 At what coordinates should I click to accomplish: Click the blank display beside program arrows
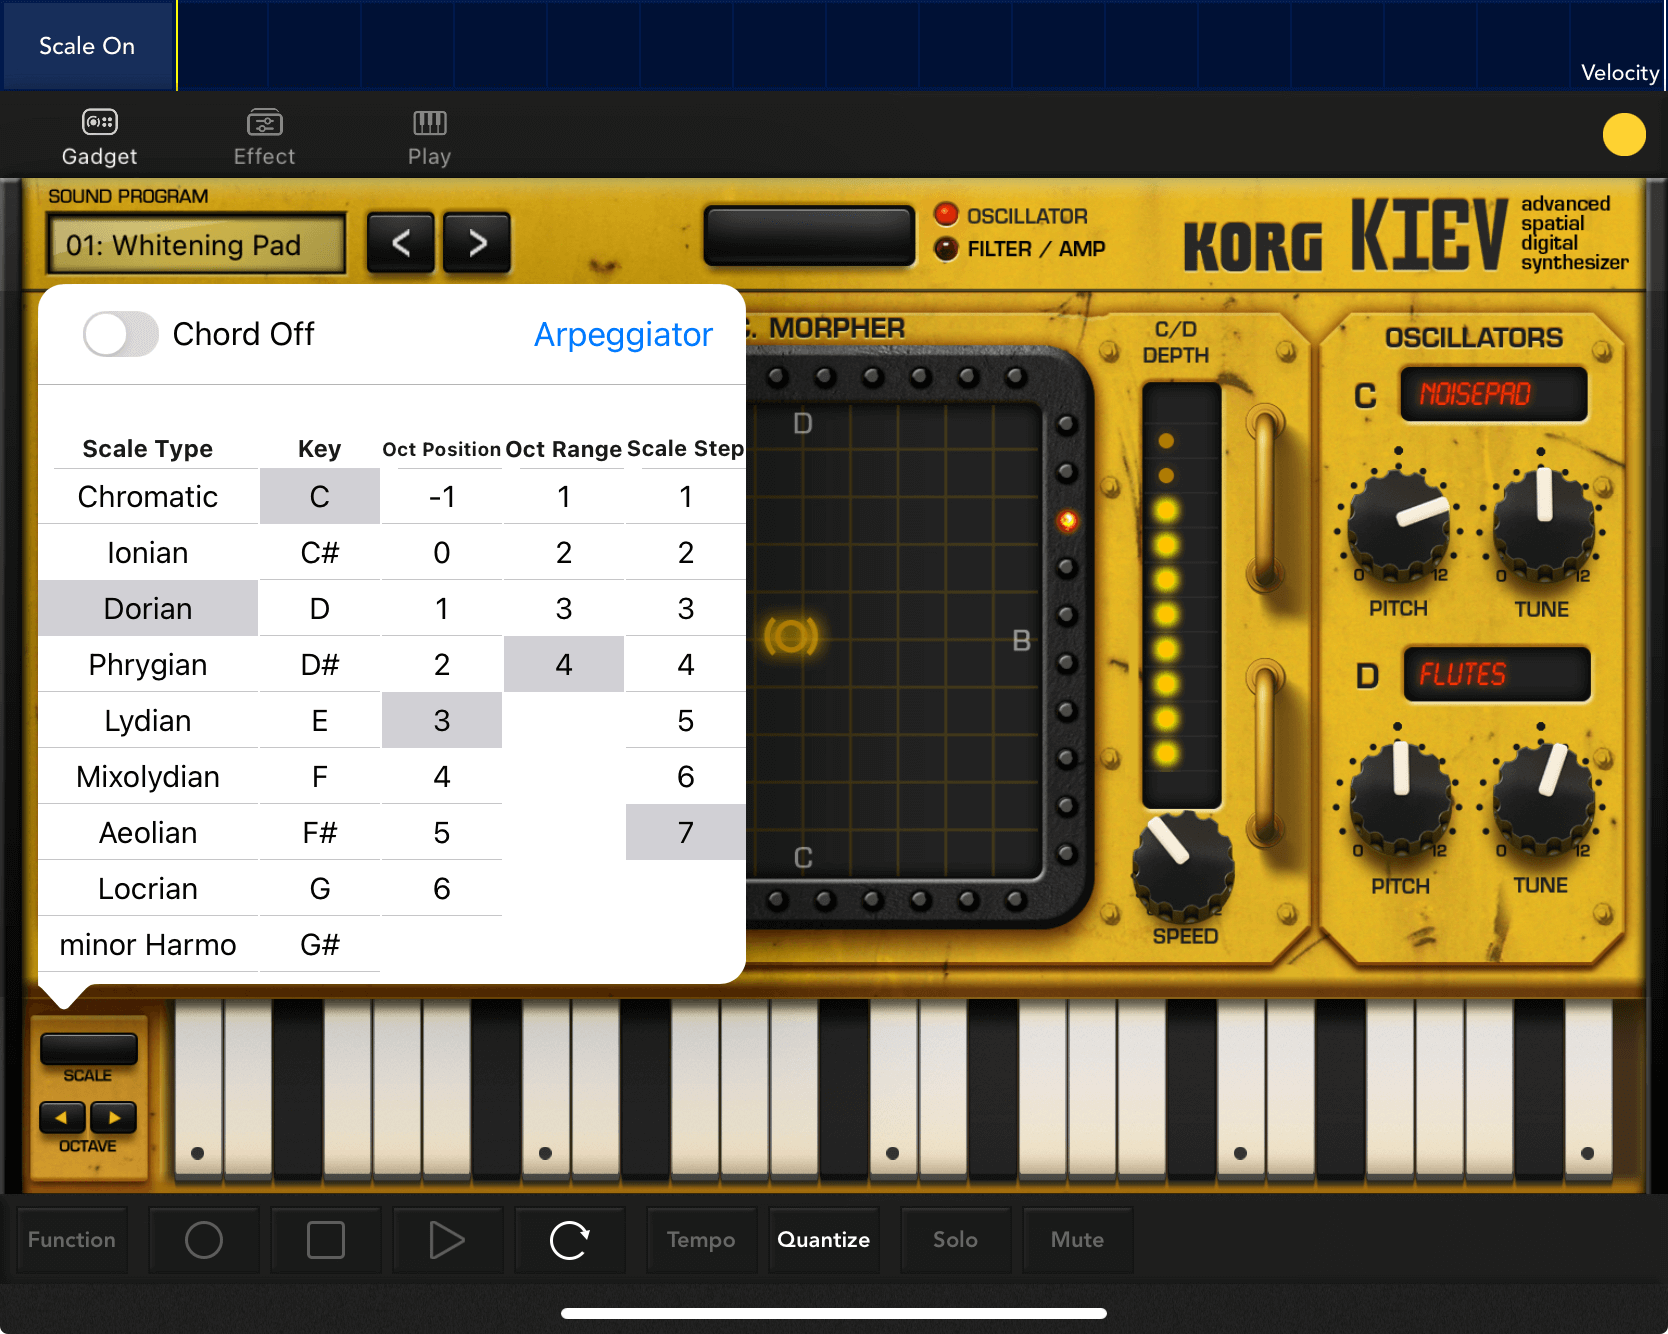click(x=809, y=236)
